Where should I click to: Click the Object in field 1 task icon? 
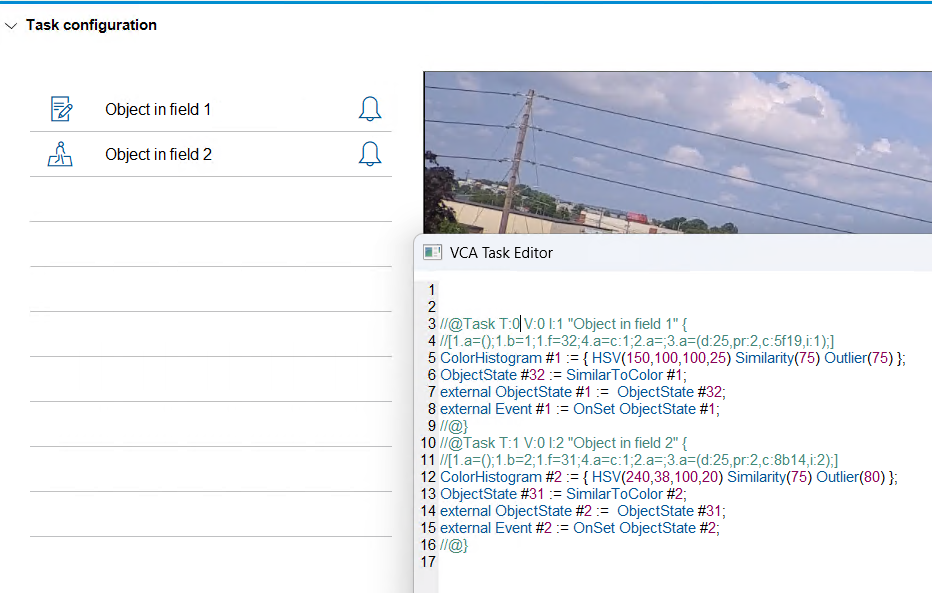pos(62,109)
